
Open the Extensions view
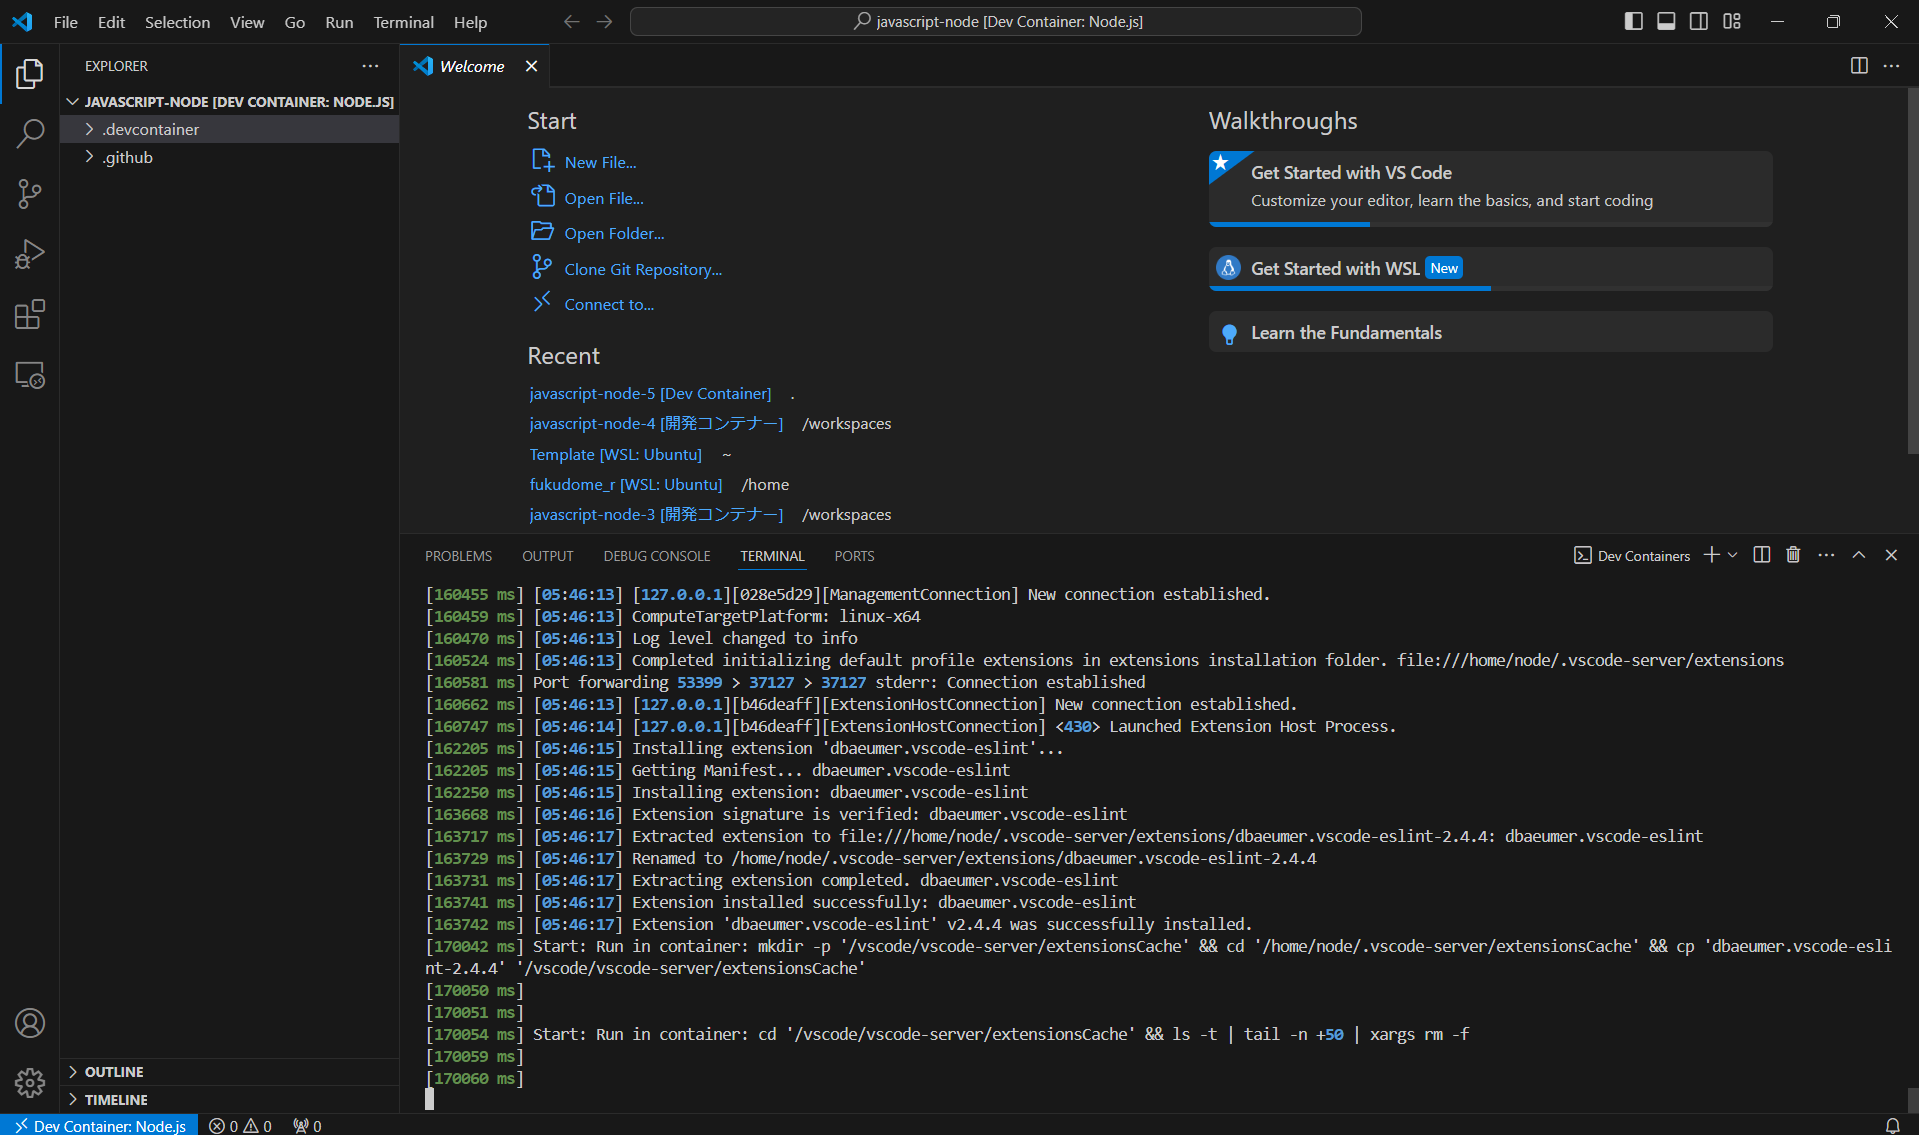30,314
